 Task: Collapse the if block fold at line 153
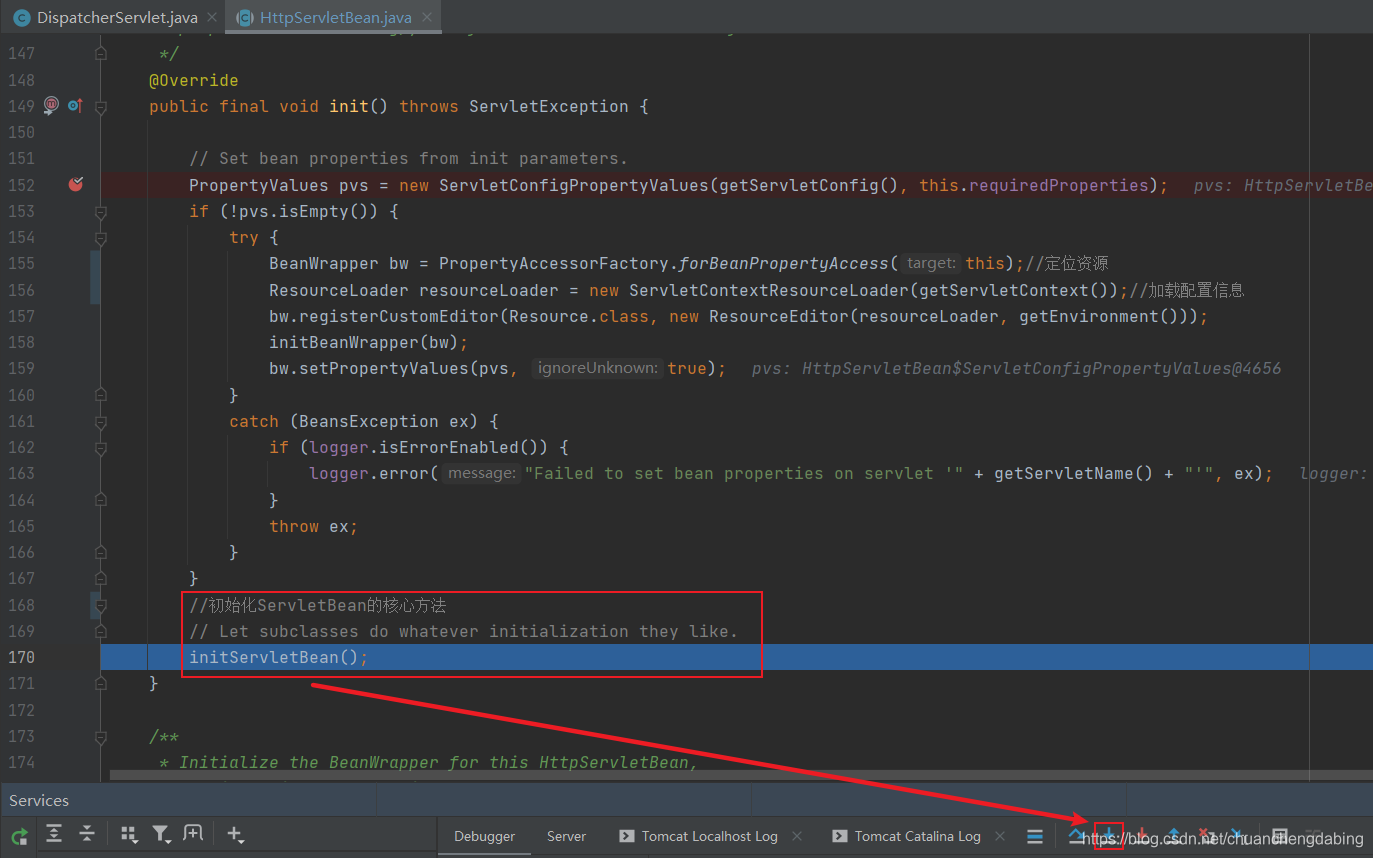pos(101,211)
